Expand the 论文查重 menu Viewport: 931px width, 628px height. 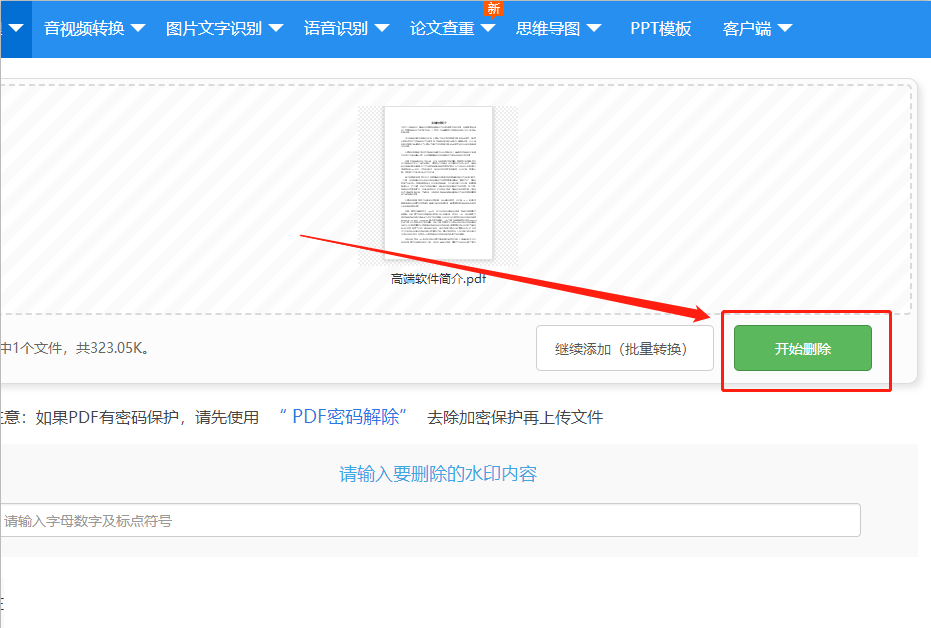point(452,28)
